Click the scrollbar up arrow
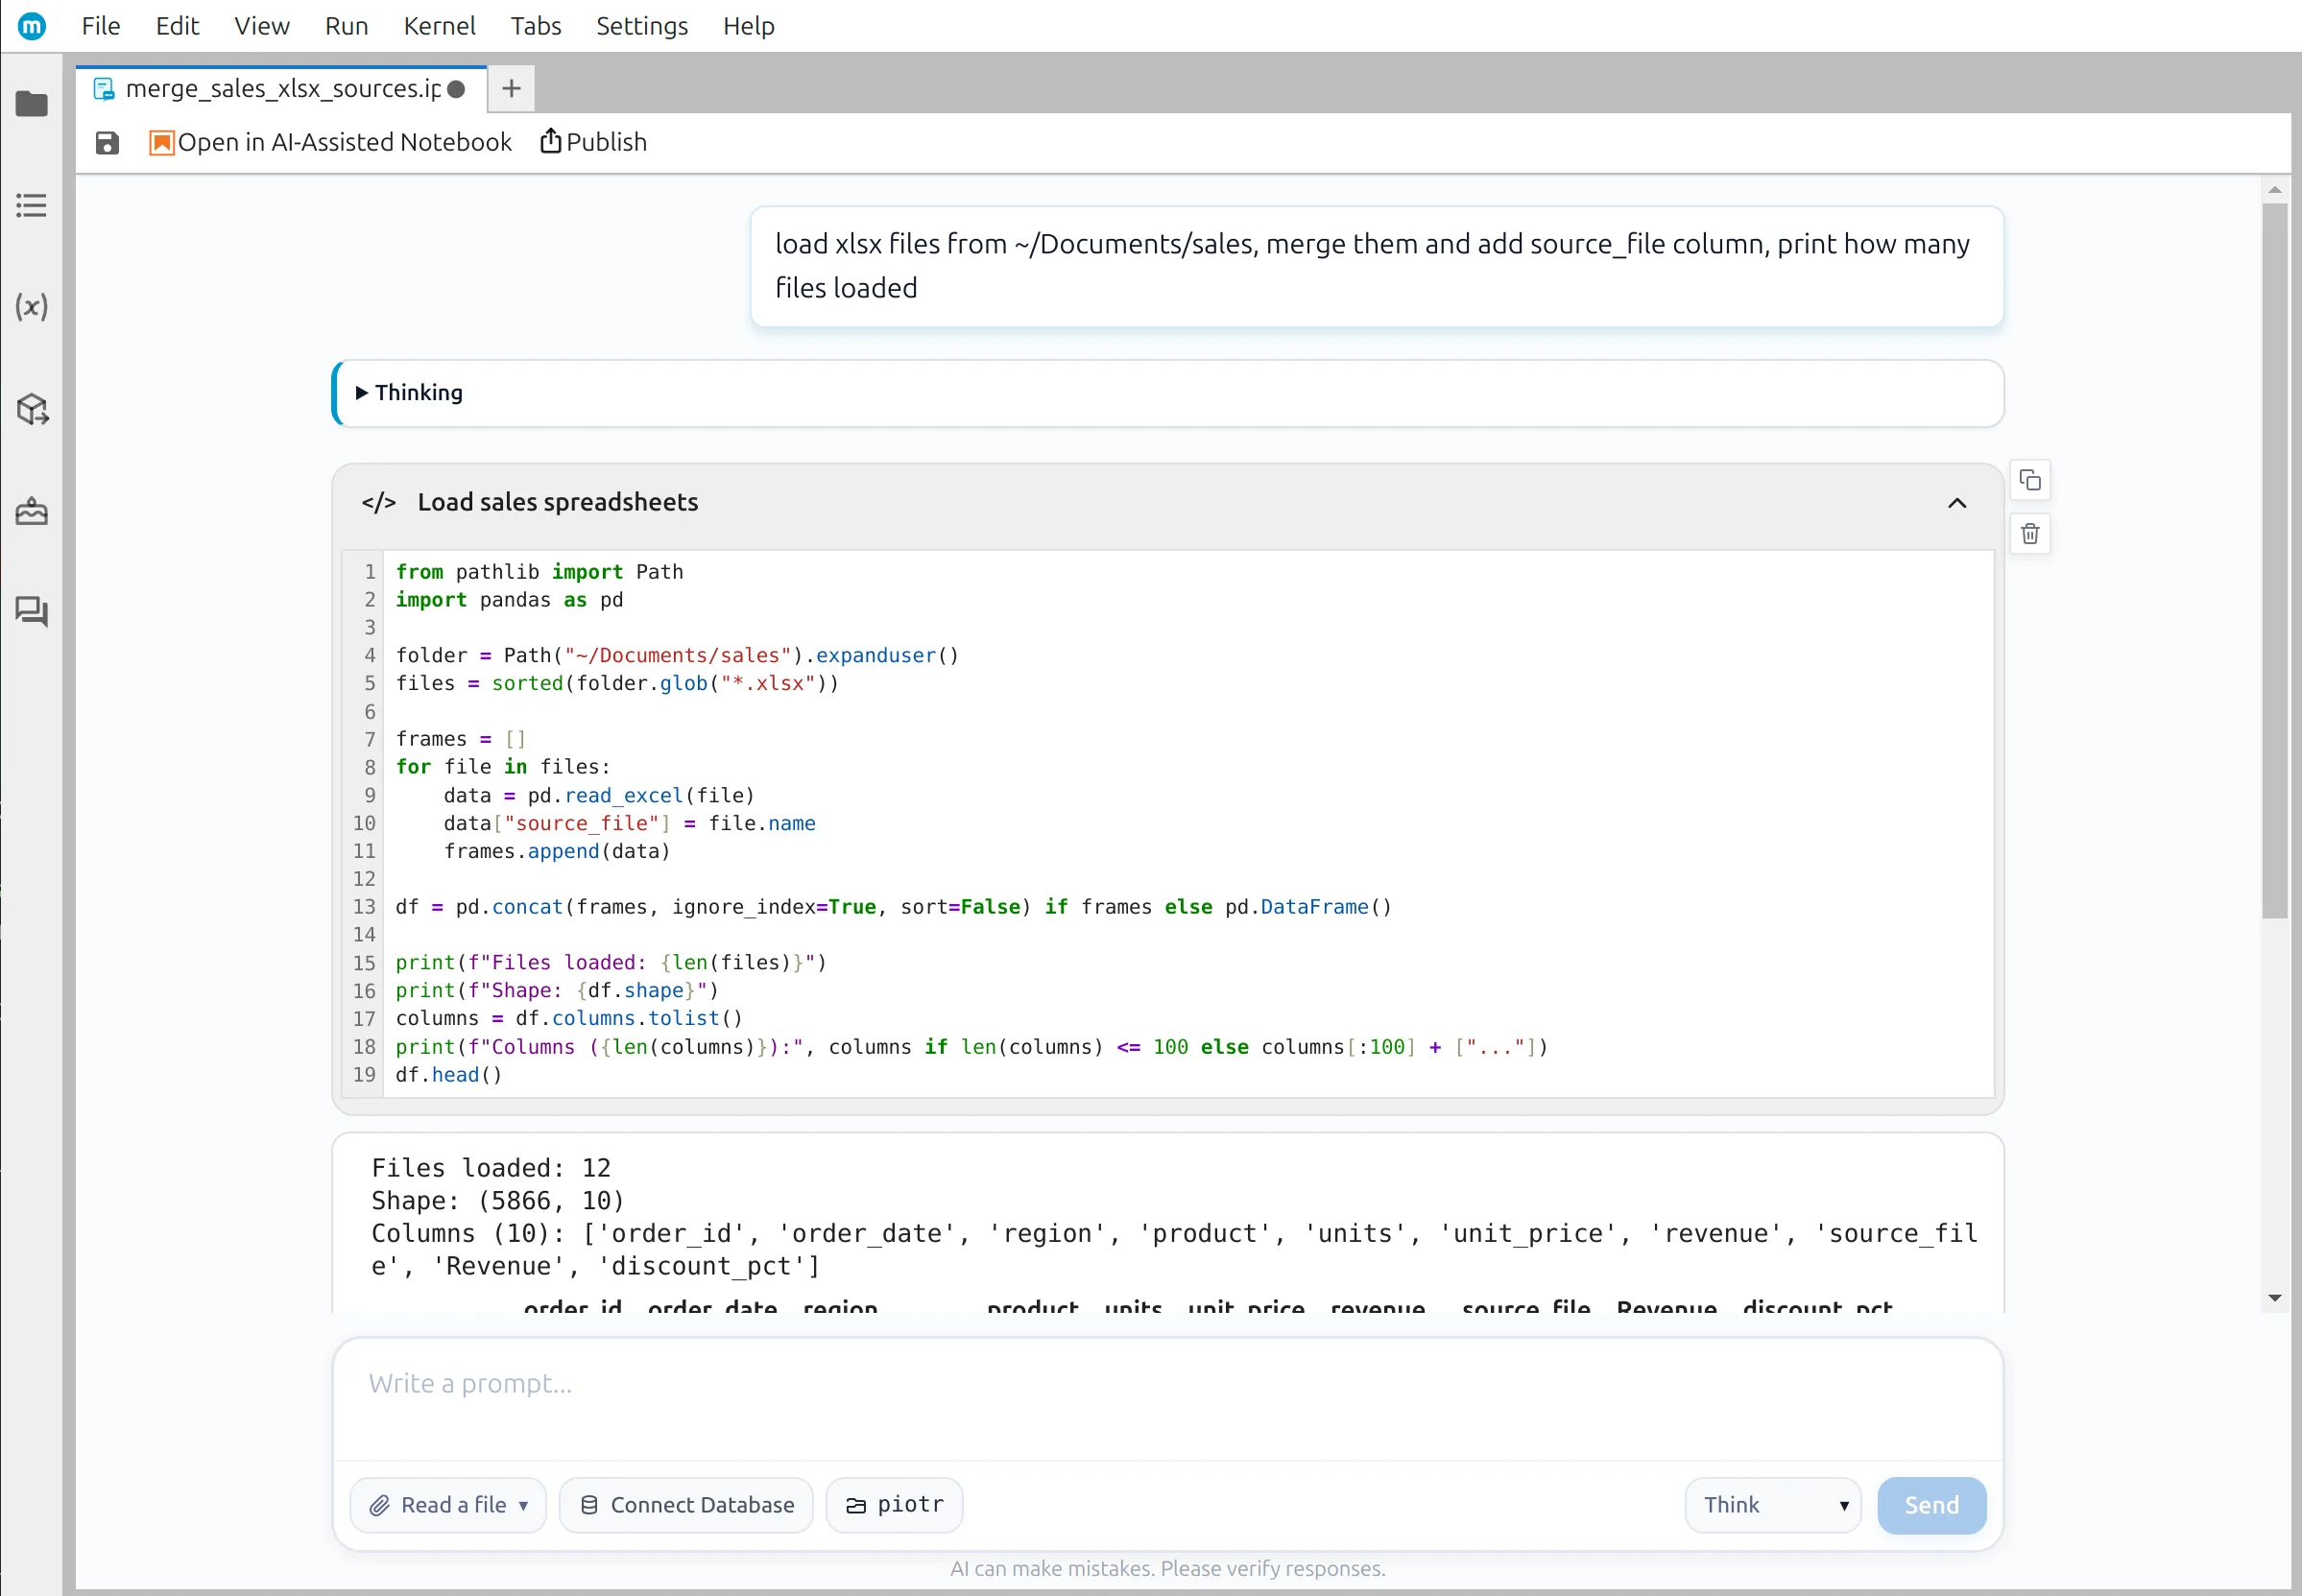This screenshot has width=2302, height=1596. [x=2275, y=190]
